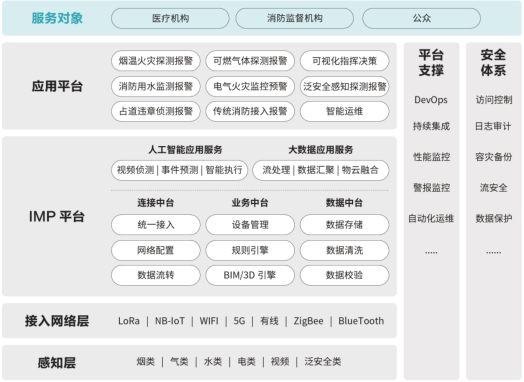Click 泛安全感知探测报警 pill

click(x=345, y=86)
